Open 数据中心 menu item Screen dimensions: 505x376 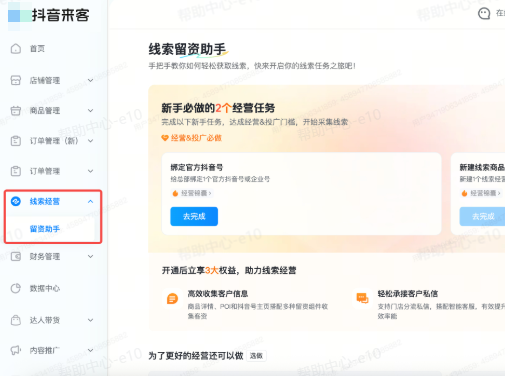45,288
